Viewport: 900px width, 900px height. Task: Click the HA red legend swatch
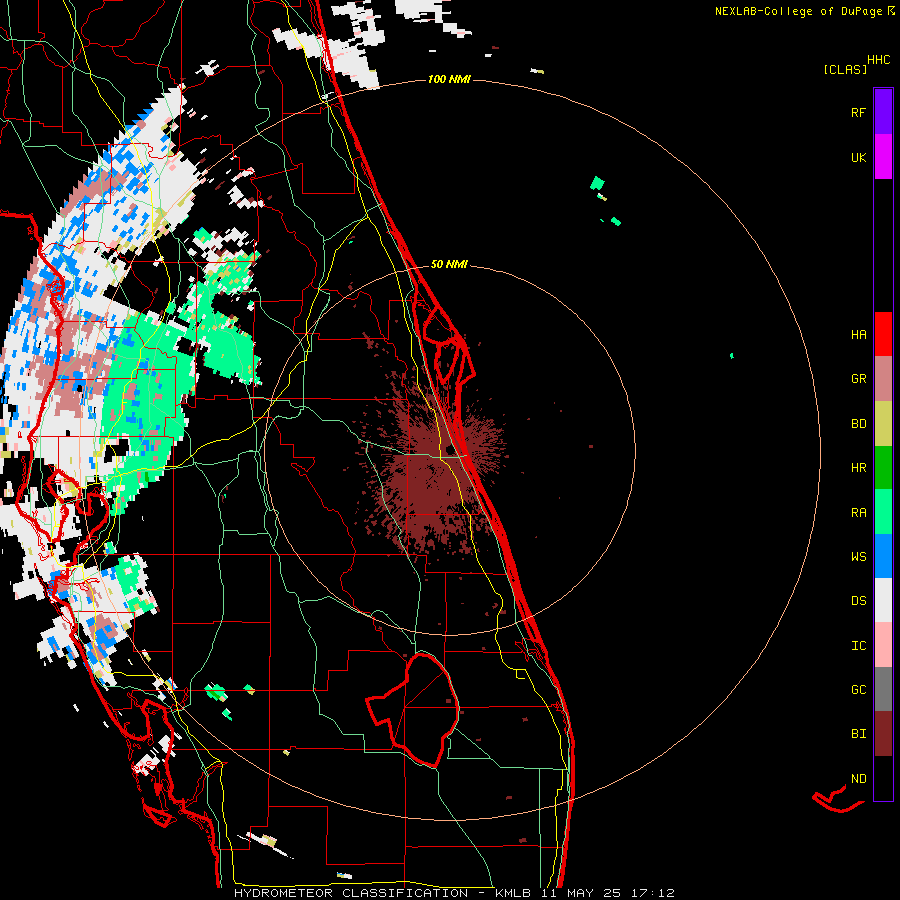(883, 334)
